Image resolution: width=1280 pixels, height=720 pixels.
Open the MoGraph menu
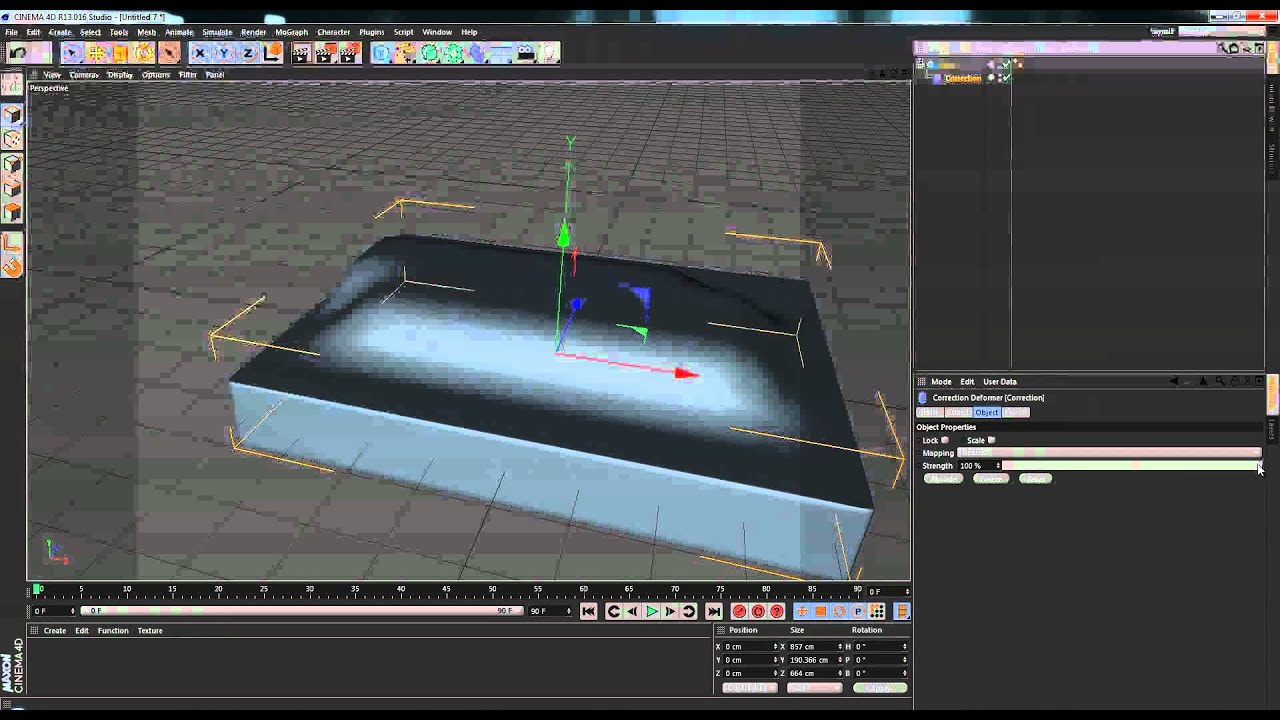[291, 32]
